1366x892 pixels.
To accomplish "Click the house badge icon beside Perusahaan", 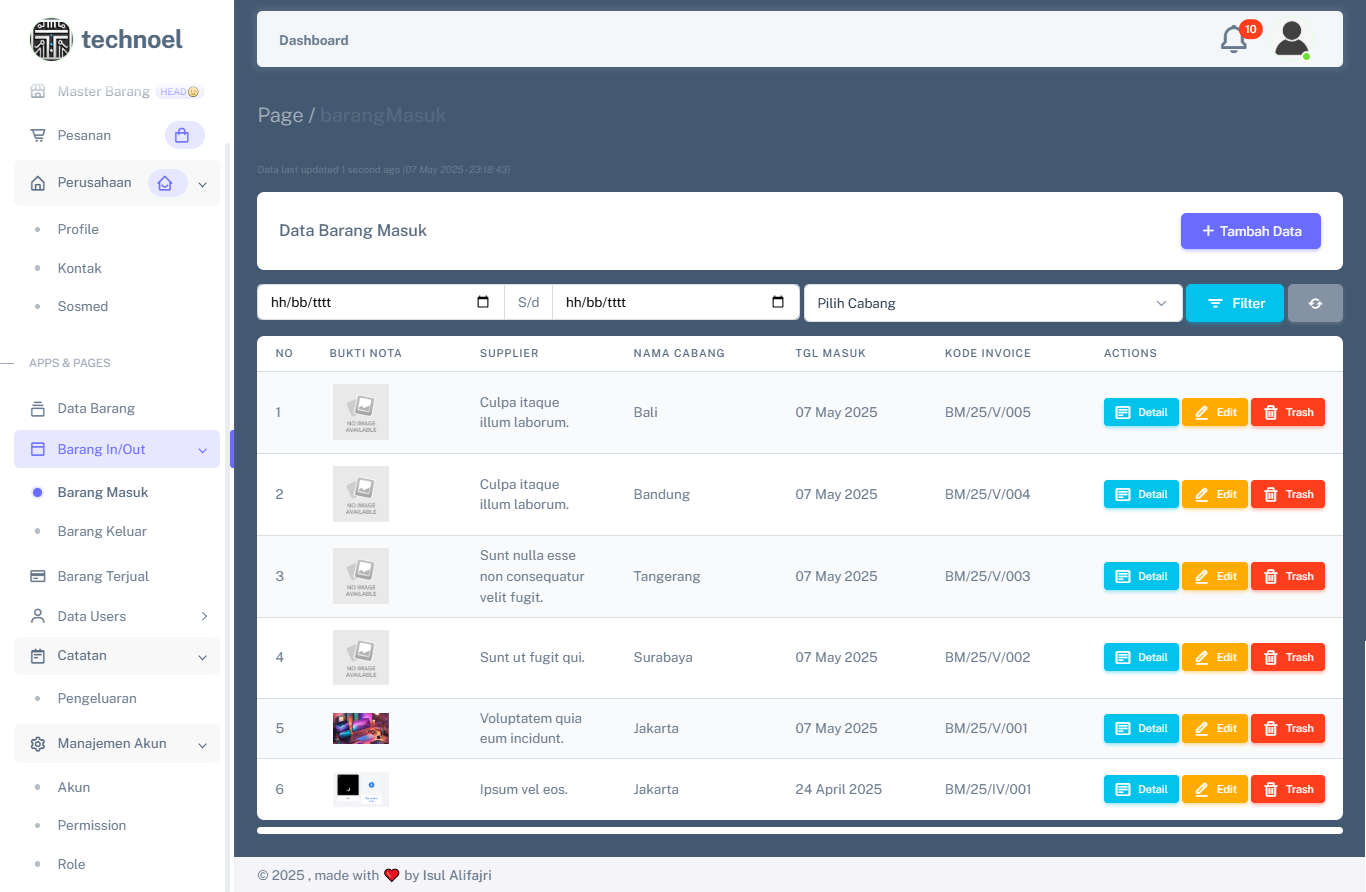I will [x=166, y=183].
